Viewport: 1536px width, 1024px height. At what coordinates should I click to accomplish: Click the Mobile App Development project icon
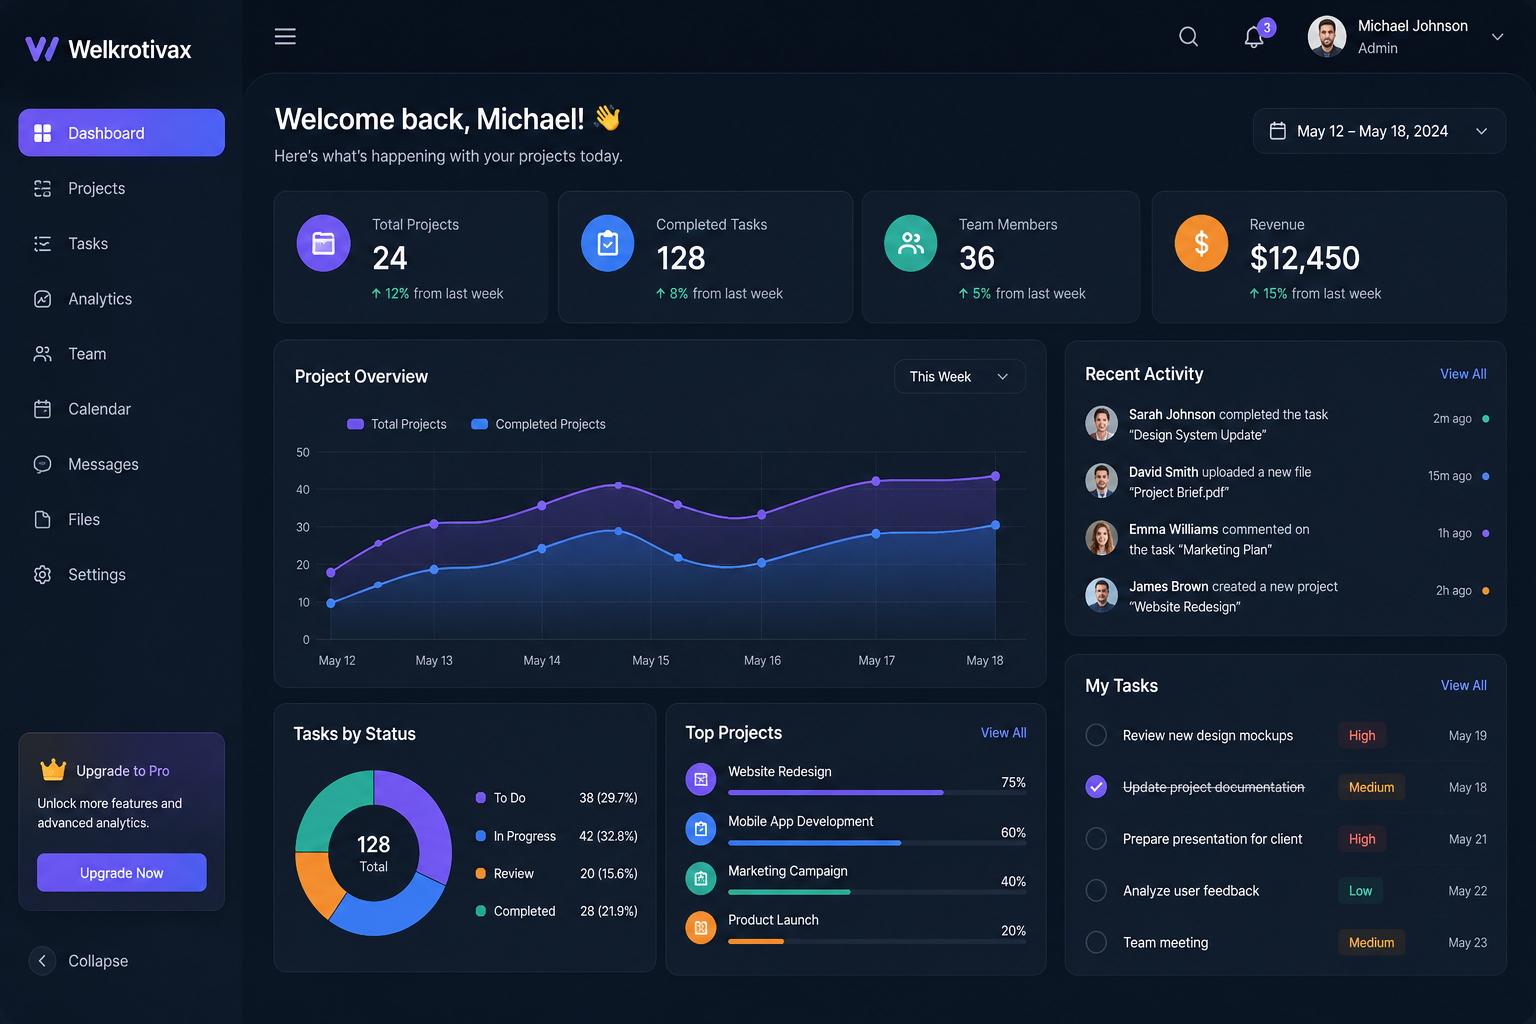(x=701, y=829)
